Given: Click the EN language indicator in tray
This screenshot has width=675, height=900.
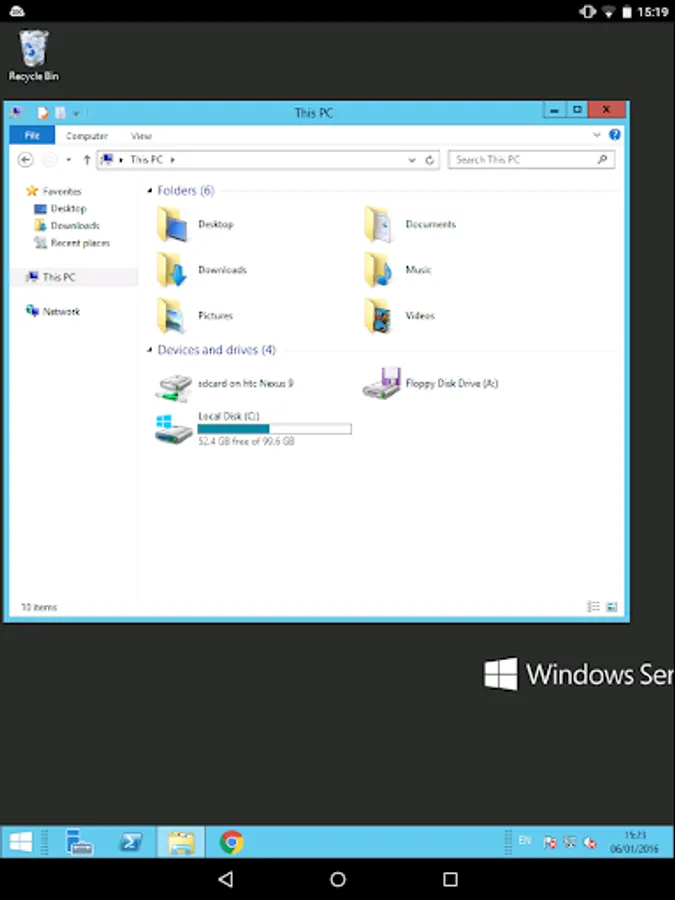Looking at the screenshot, I should [x=525, y=840].
